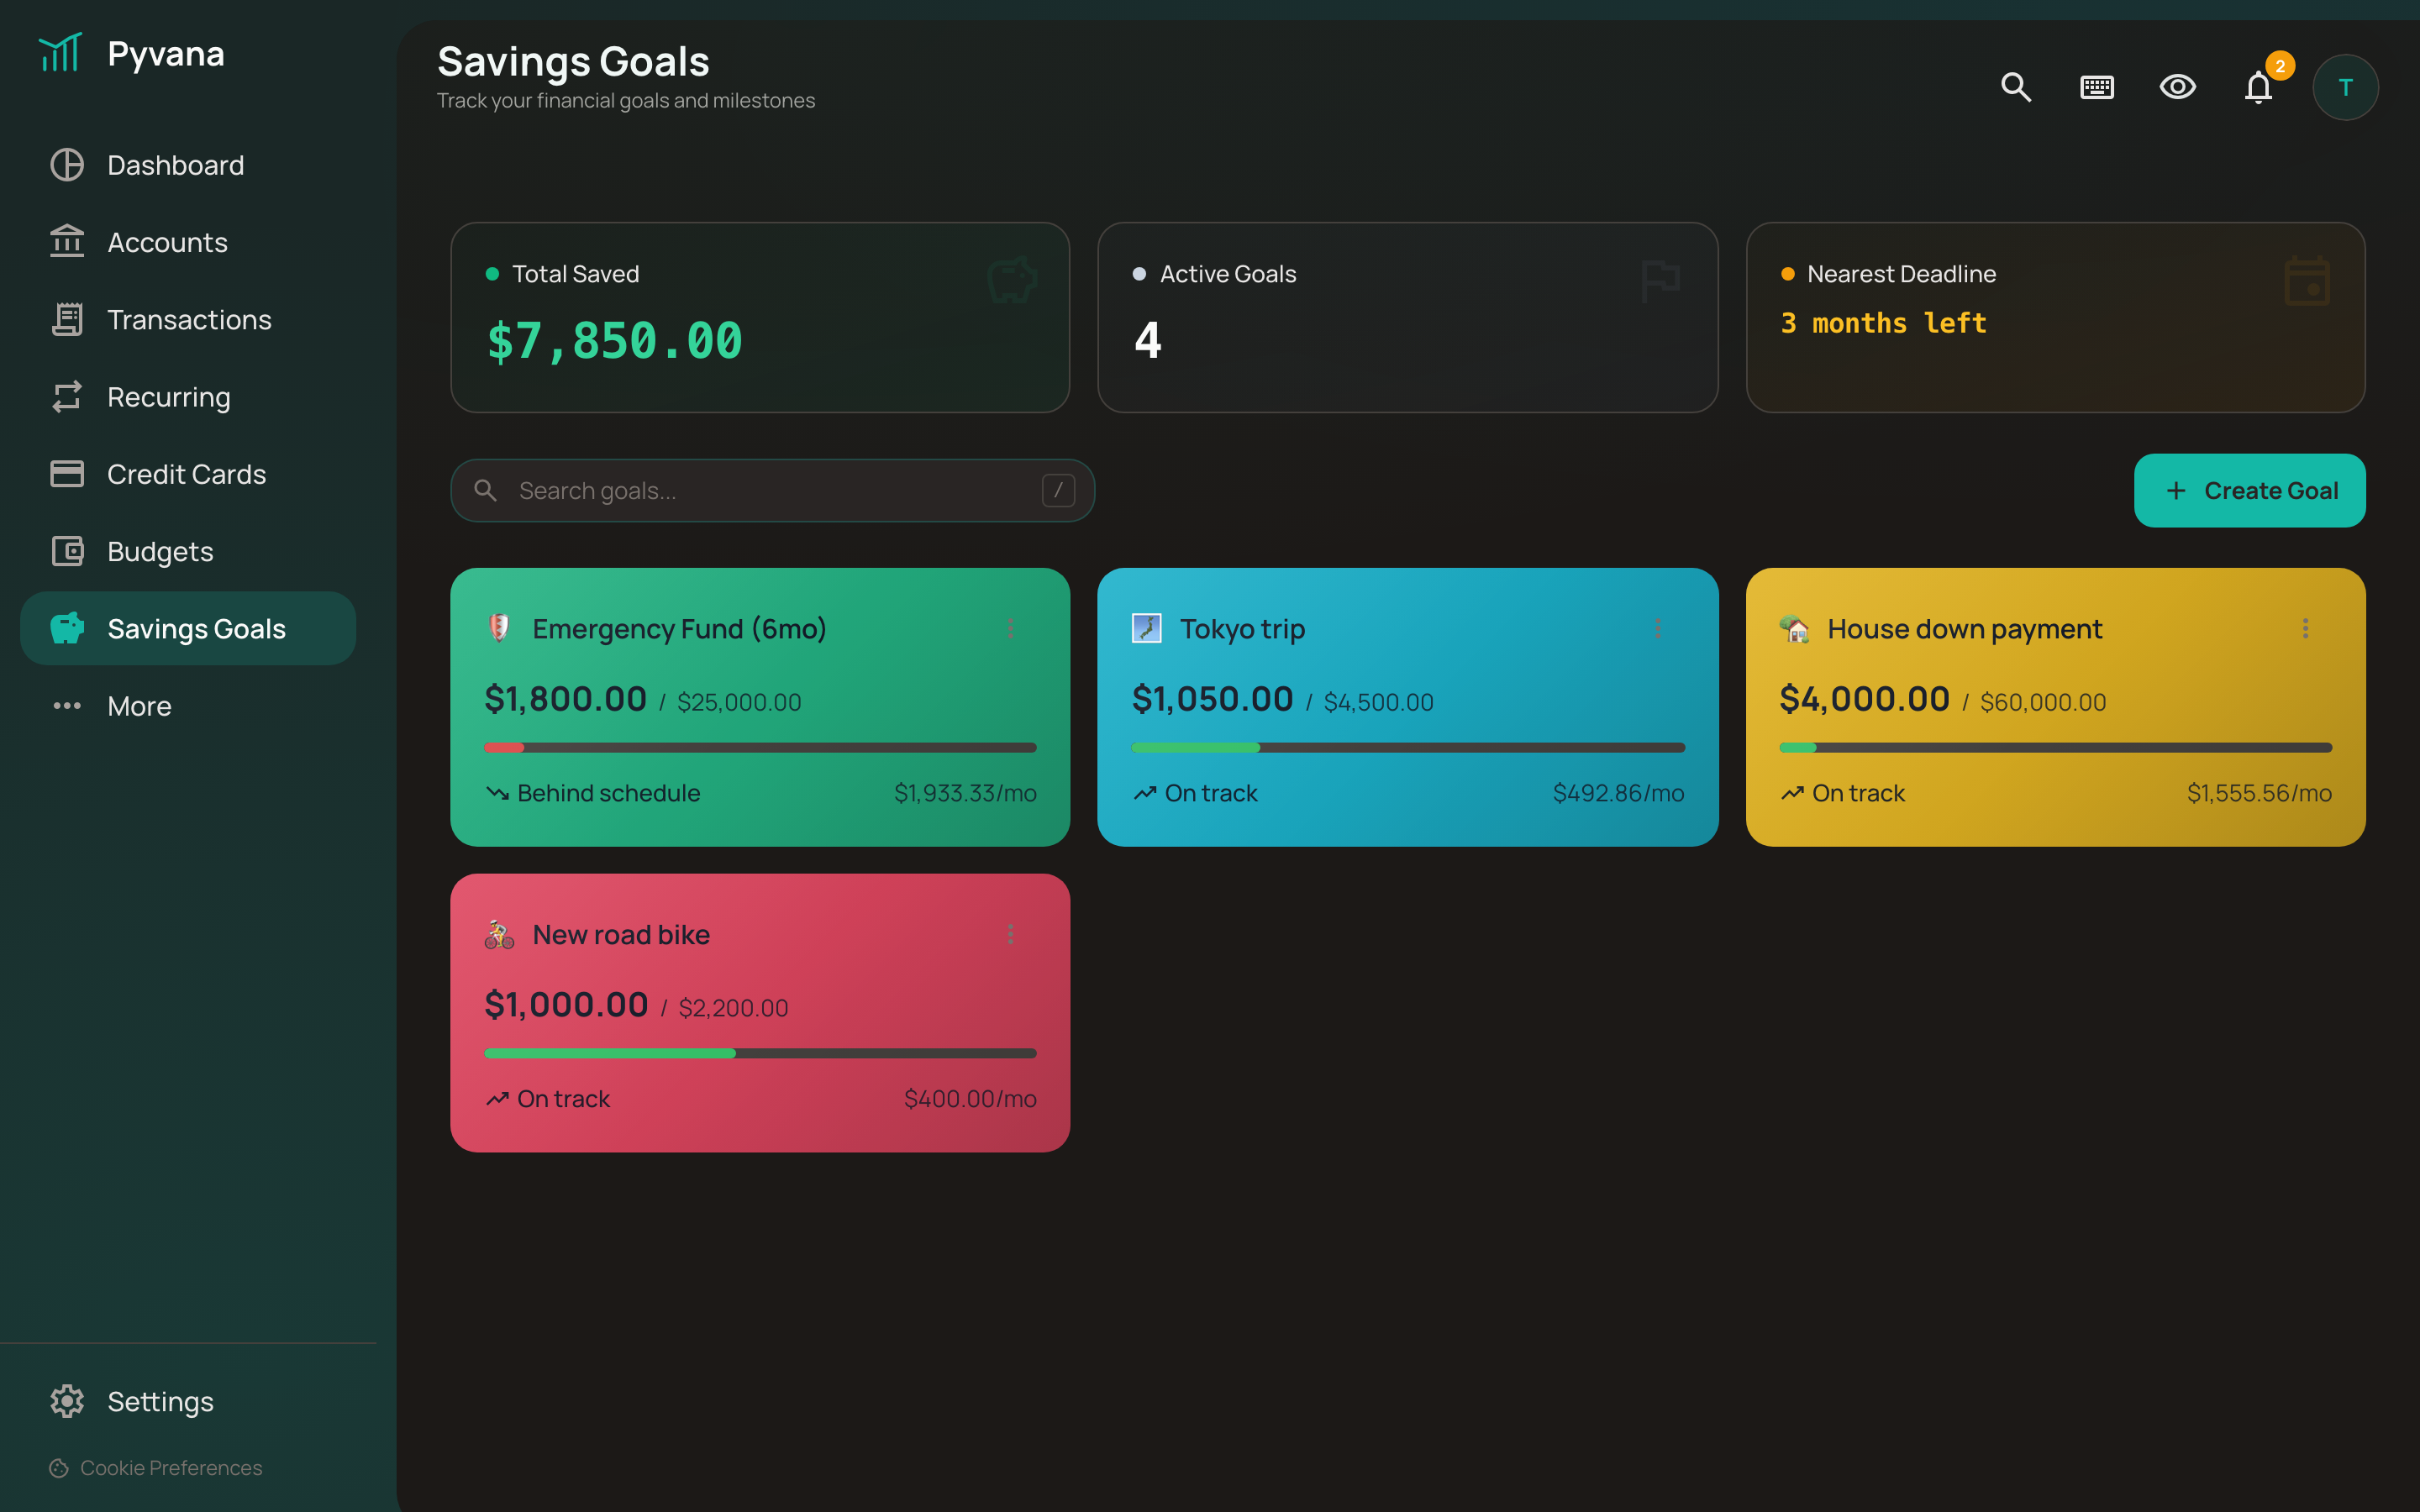Open Settings from the sidebar
This screenshot has height=1512, width=2420.
point(188,1401)
